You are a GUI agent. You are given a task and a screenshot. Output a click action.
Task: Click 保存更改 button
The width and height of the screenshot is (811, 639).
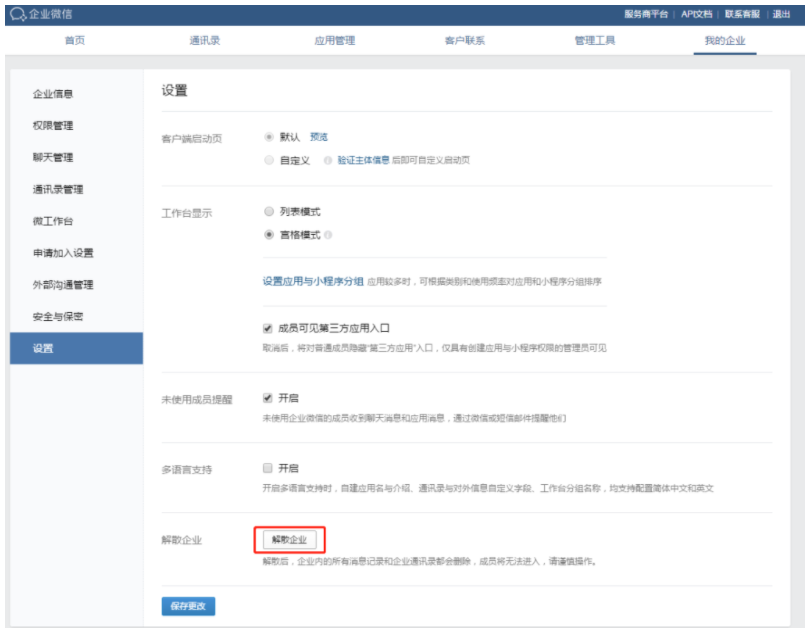[x=189, y=606]
